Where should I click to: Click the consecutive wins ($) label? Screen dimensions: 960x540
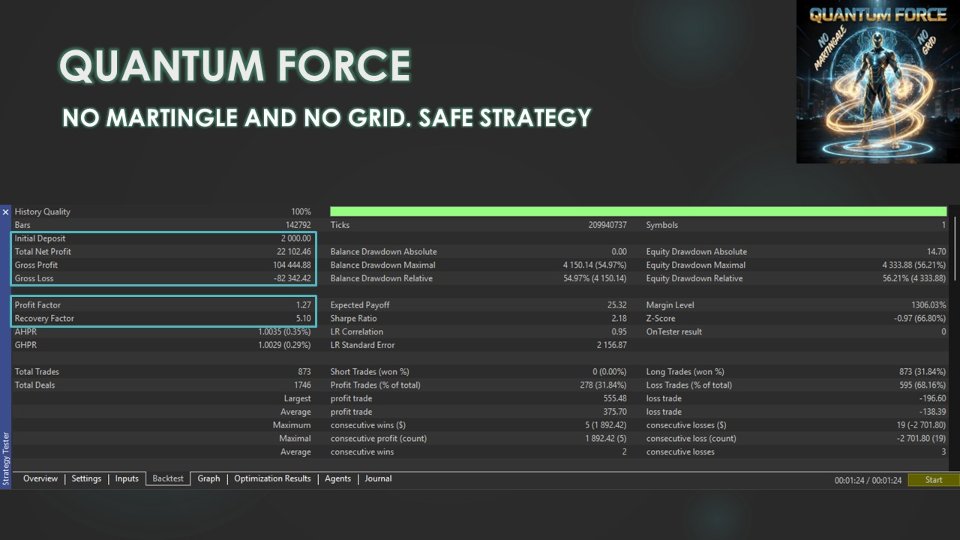click(368, 426)
